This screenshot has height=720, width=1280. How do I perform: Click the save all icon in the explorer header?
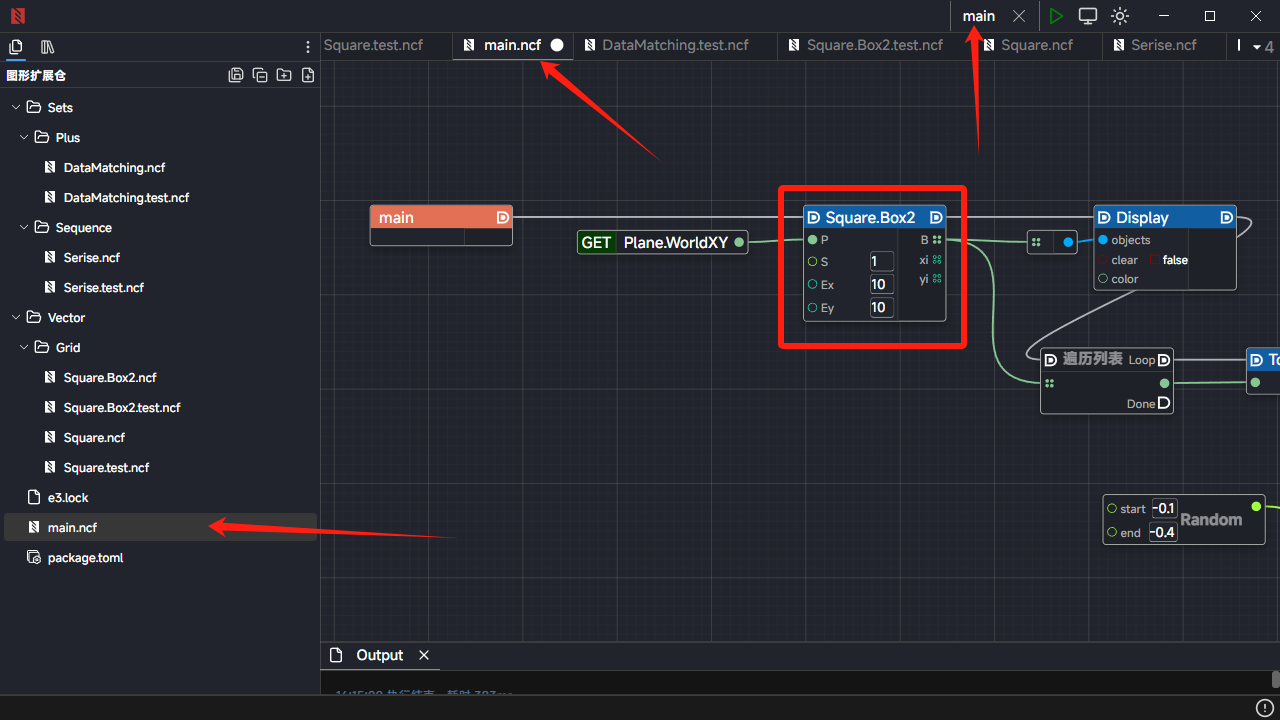236,75
